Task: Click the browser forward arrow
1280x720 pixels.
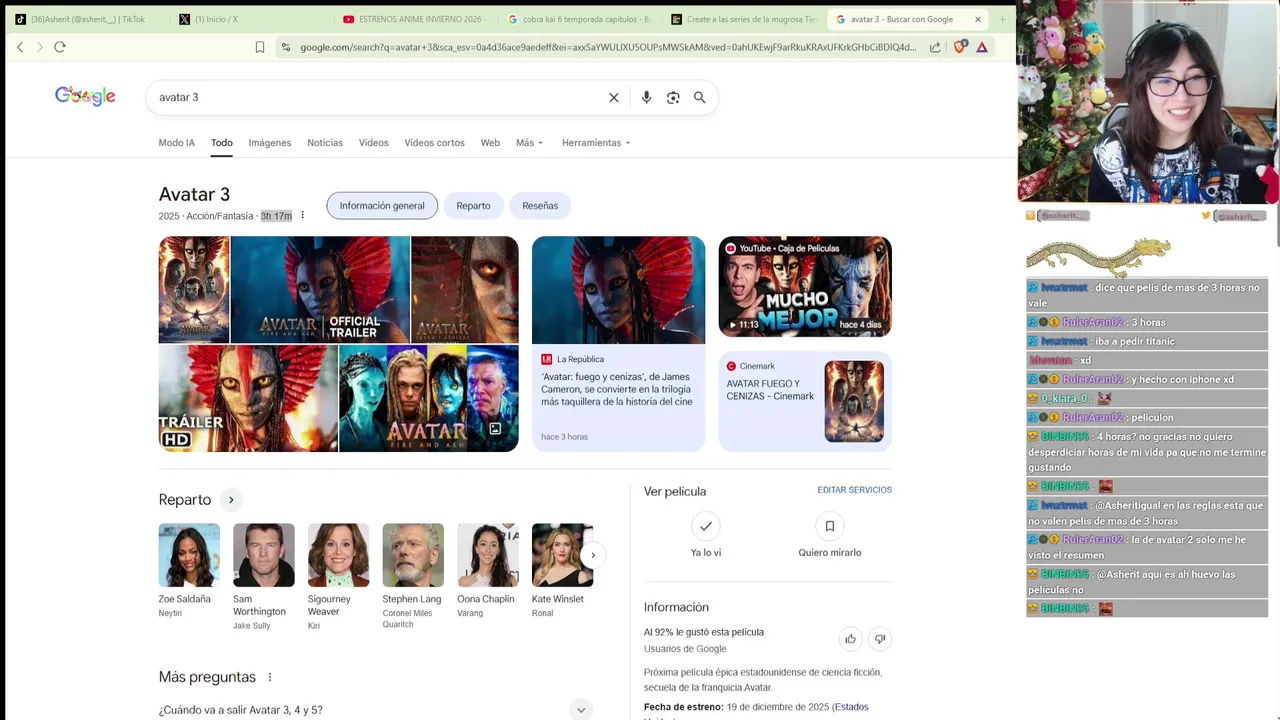Action: (39, 47)
